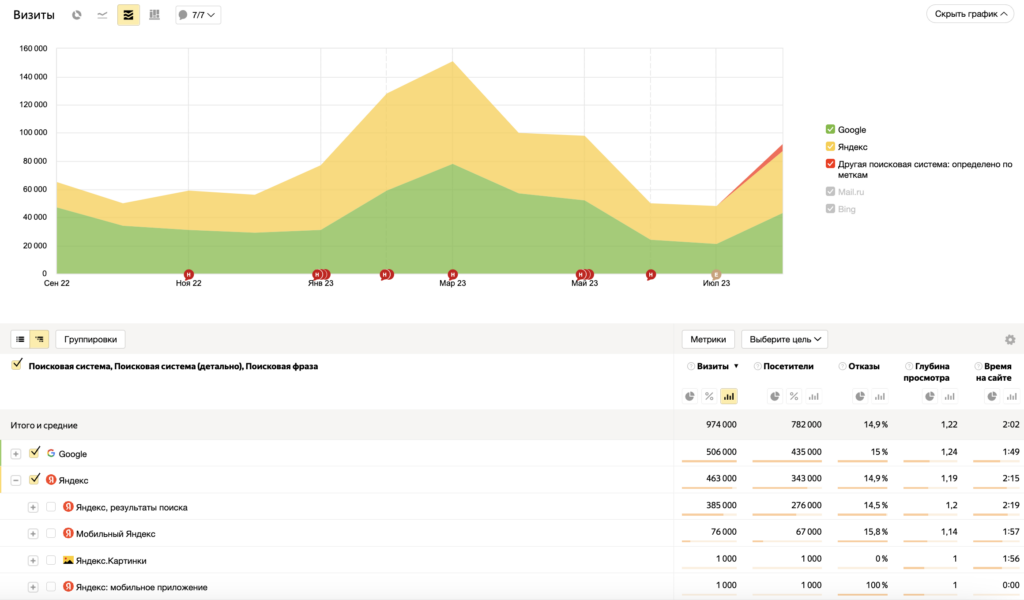Collapse the Яндекс row
The width and height of the screenshot is (1024, 600).
click(x=16, y=481)
